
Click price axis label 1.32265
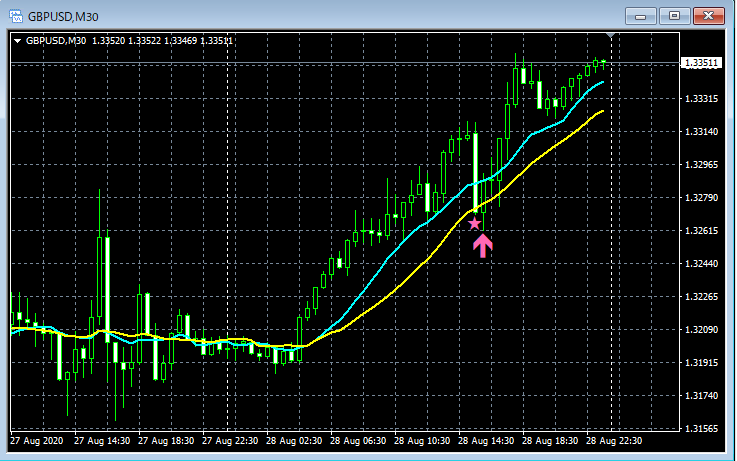[701, 297]
